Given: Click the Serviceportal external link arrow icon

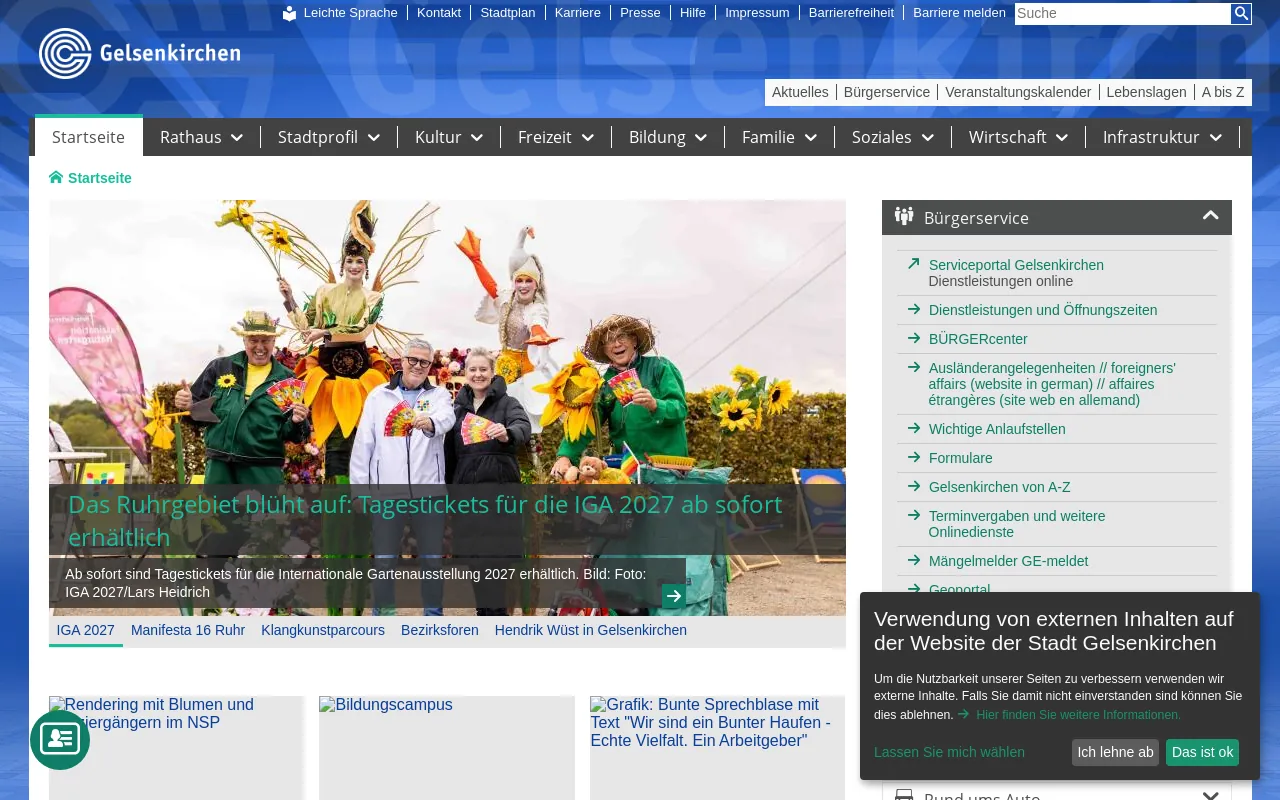Looking at the screenshot, I should point(913,264).
